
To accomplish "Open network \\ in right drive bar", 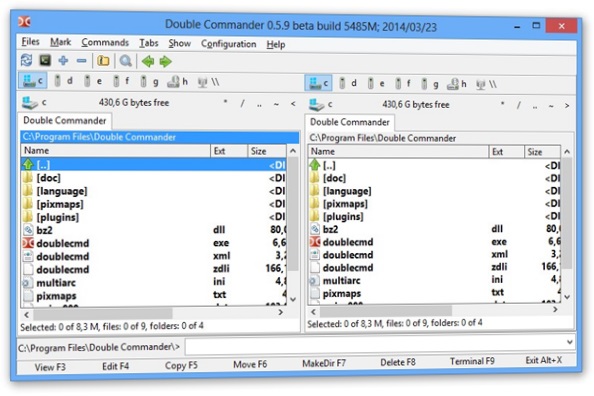I will tap(486, 84).
